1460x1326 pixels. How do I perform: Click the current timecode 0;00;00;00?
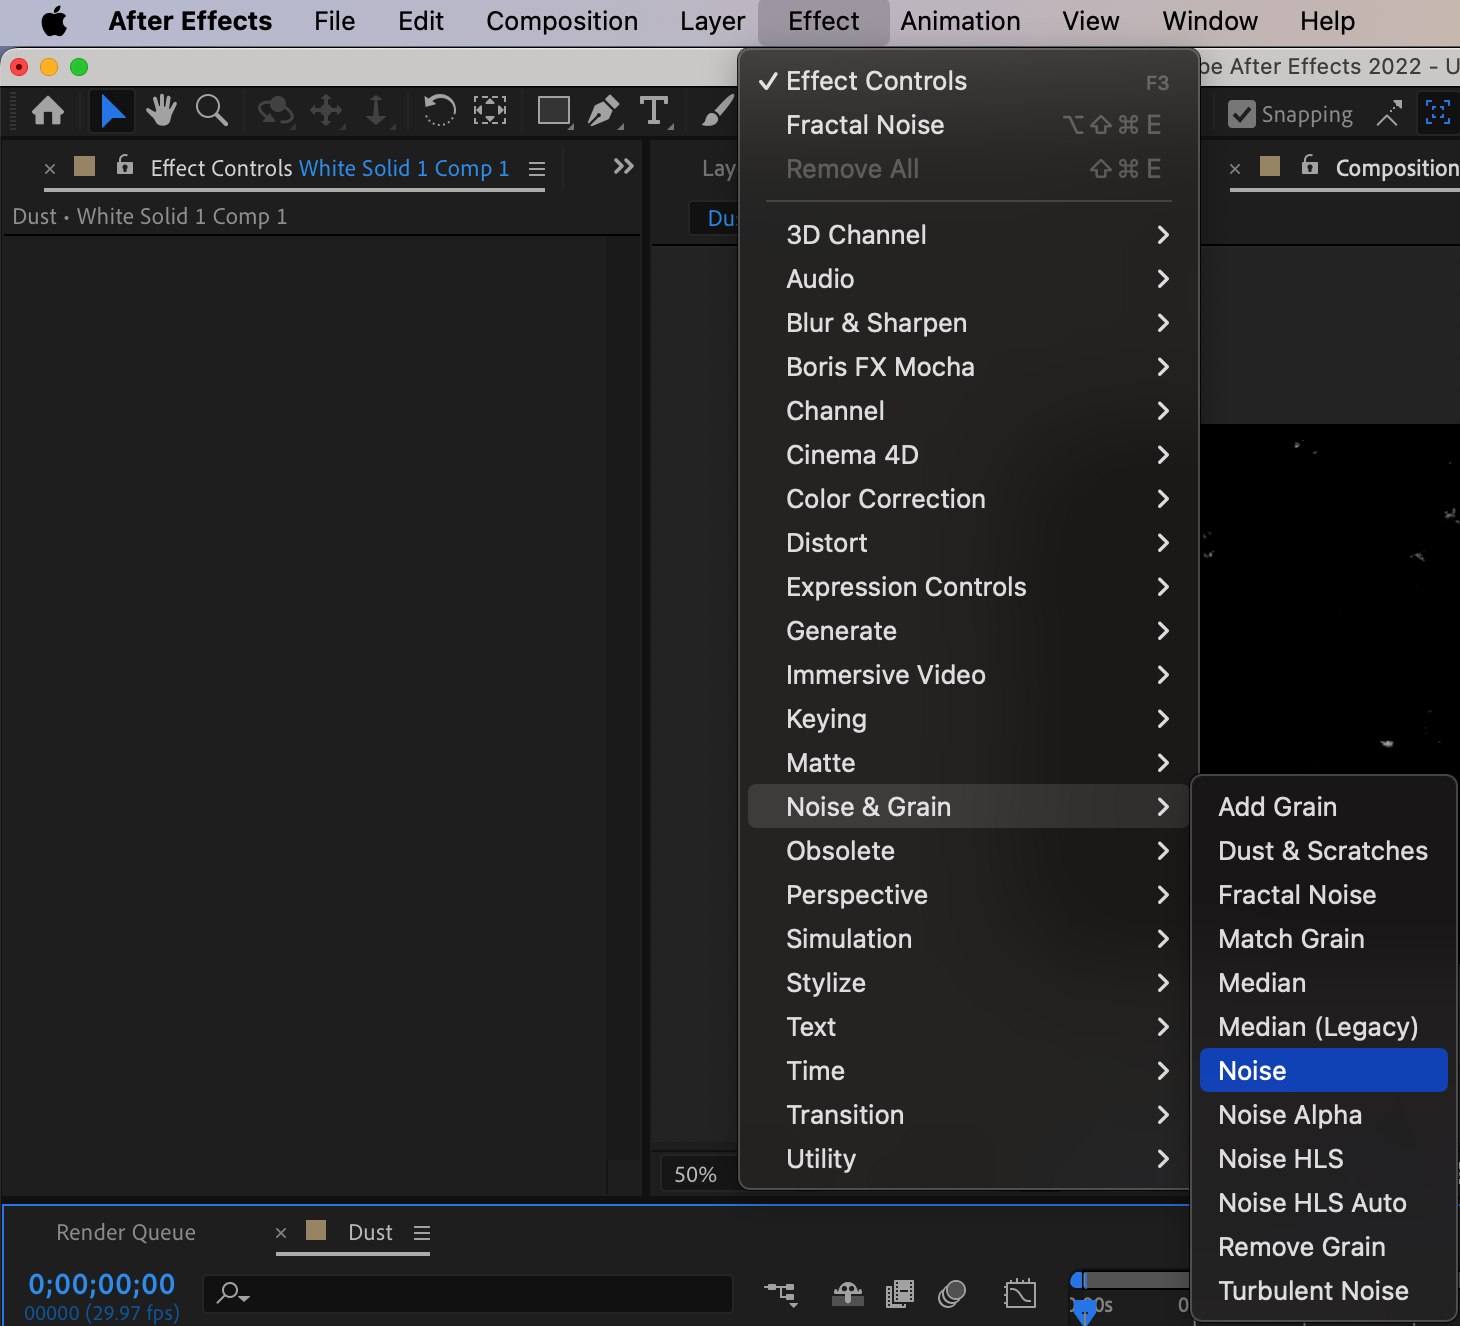click(101, 1284)
